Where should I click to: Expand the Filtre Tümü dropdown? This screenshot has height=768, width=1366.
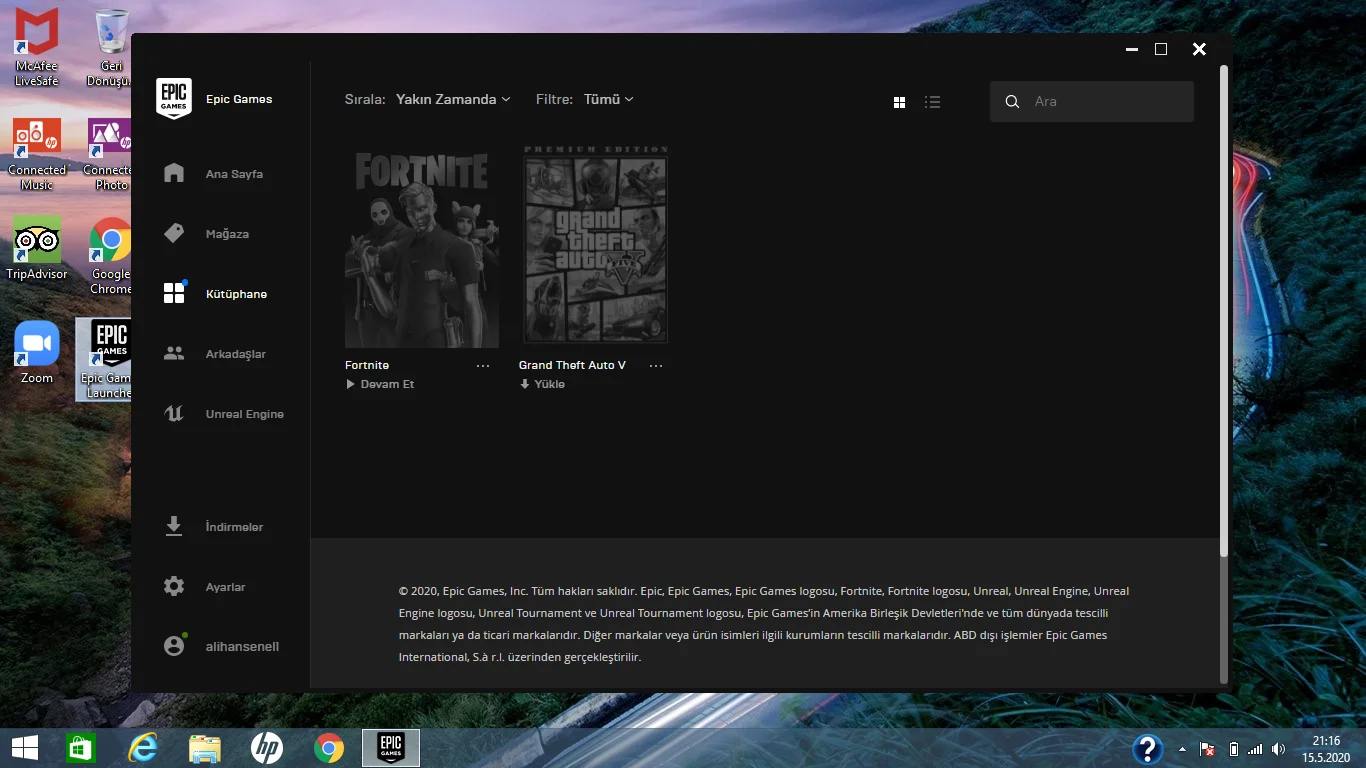coord(609,99)
